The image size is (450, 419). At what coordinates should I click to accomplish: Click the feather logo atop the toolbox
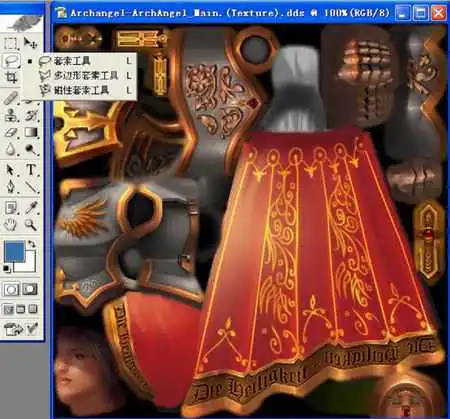(24, 23)
